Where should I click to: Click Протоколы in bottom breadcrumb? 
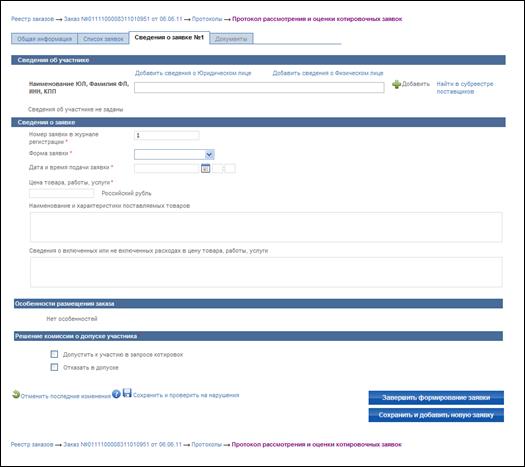(x=207, y=445)
